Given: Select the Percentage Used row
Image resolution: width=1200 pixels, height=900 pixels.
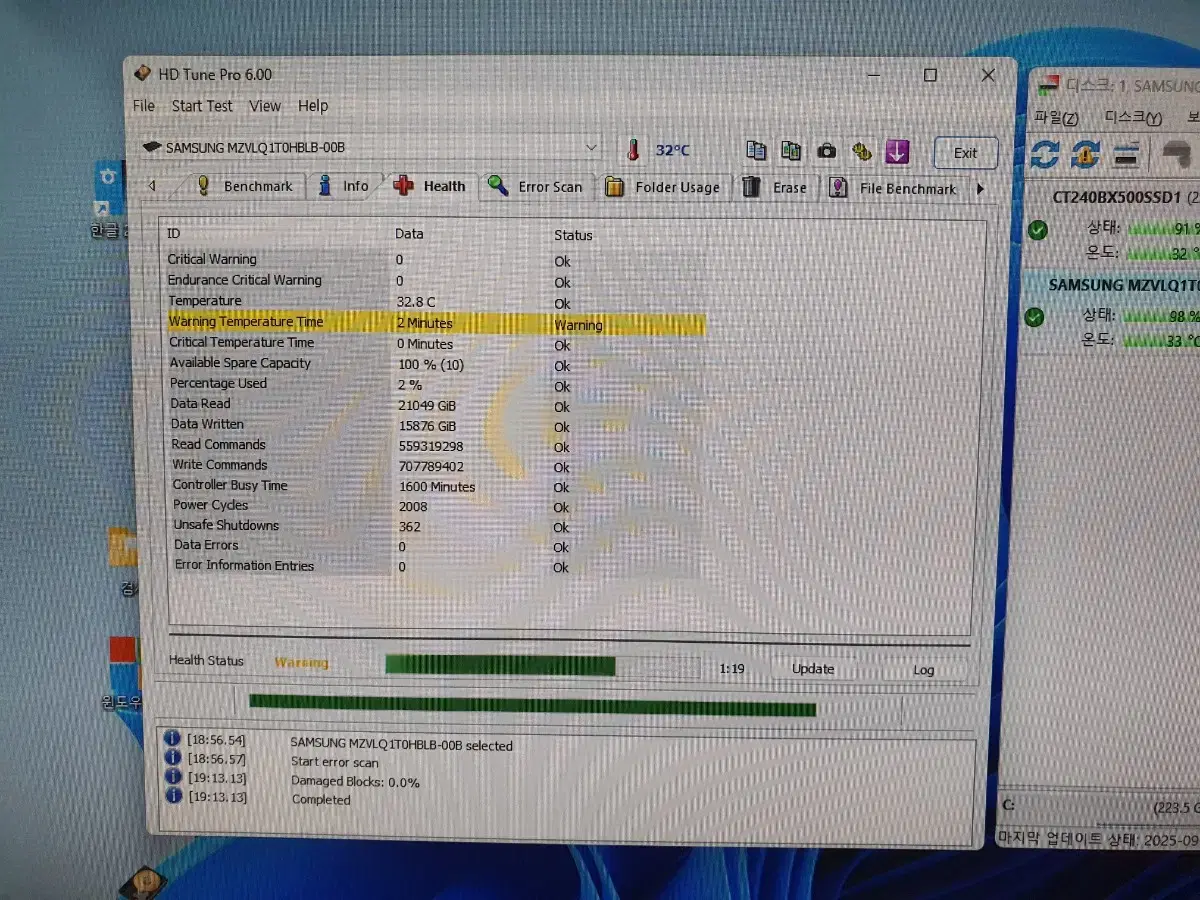Looking at the screenshot, I should 436,384.
